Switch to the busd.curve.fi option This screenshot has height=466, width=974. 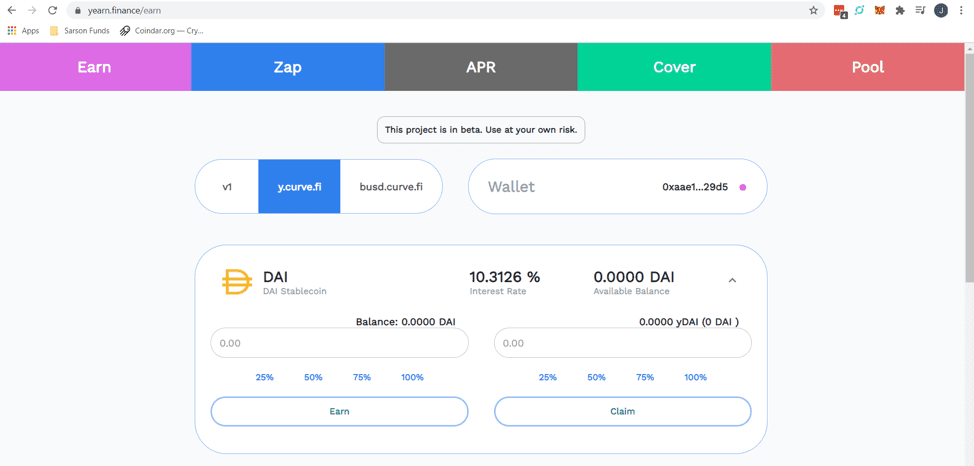391,187
